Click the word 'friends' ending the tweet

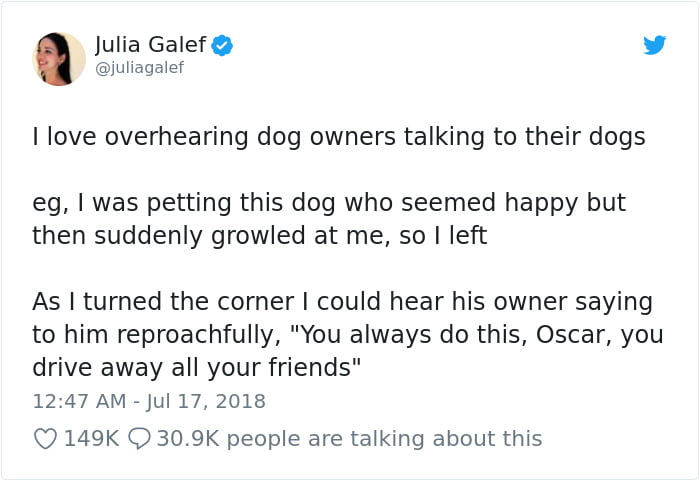pyautogui.click(x=310, y=367)
